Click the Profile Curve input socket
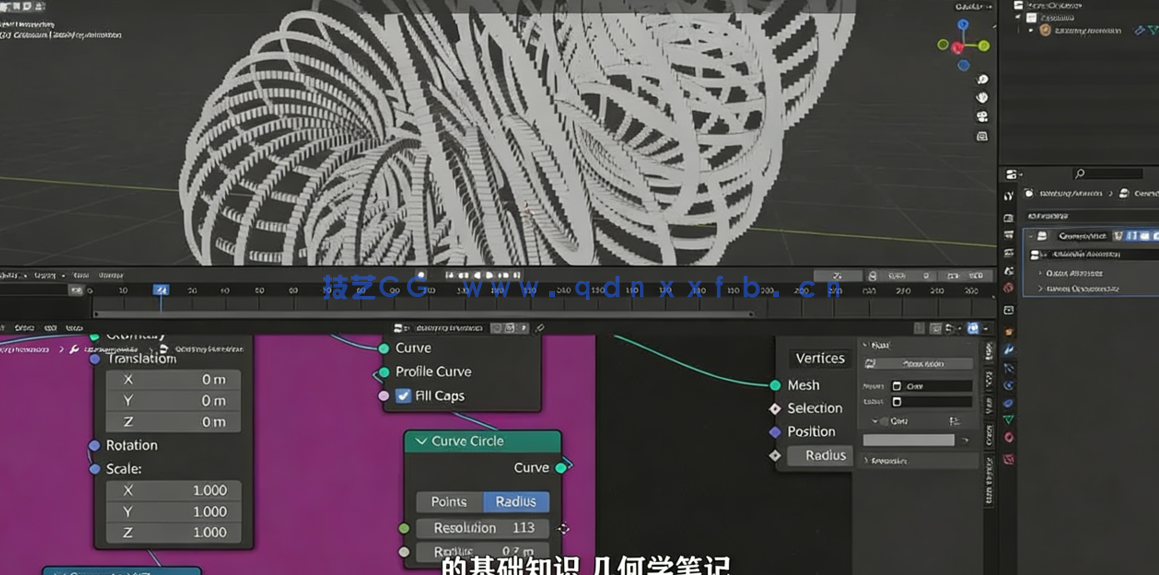The width and height of the screenshot is (1159, 575). 384,372
